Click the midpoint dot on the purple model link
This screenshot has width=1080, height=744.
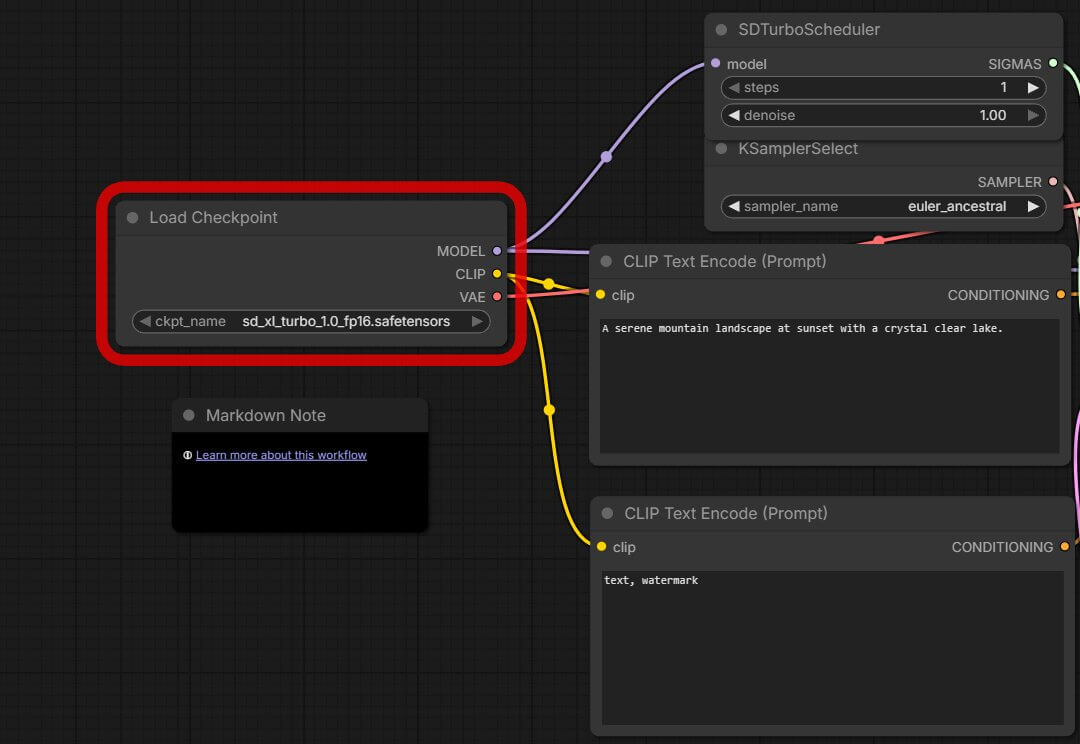606,157
